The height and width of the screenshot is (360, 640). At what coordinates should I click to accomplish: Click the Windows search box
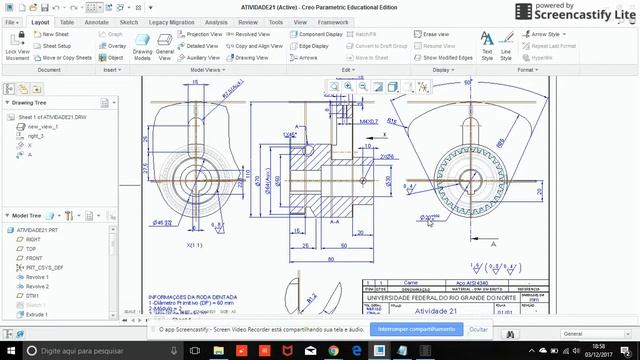(x=102, y=351)
